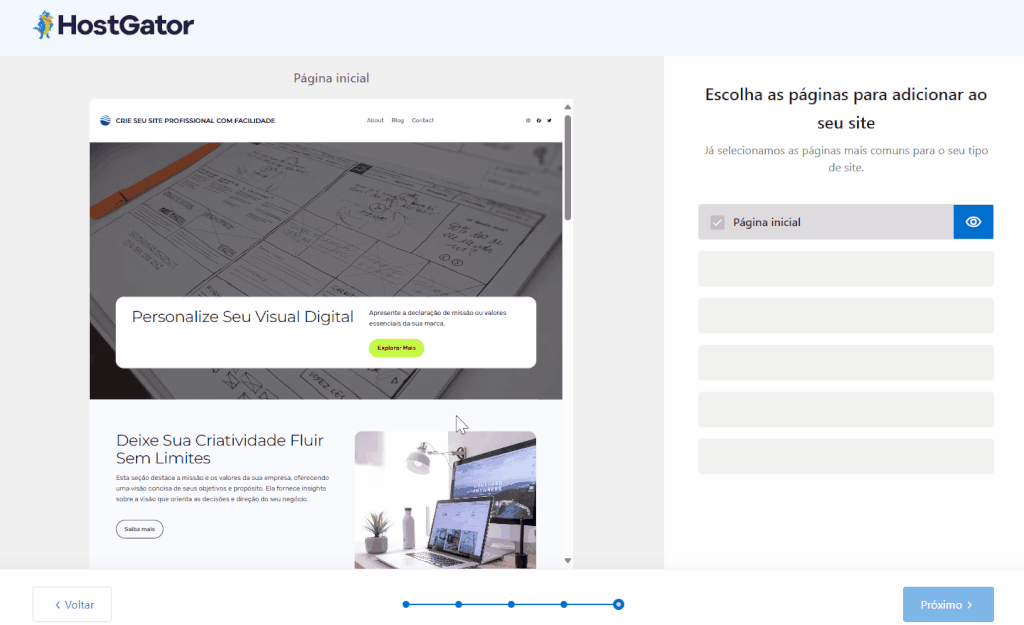Select the fourth progress step dot
Screen dimensions: 1024x625
pos(564,604)
